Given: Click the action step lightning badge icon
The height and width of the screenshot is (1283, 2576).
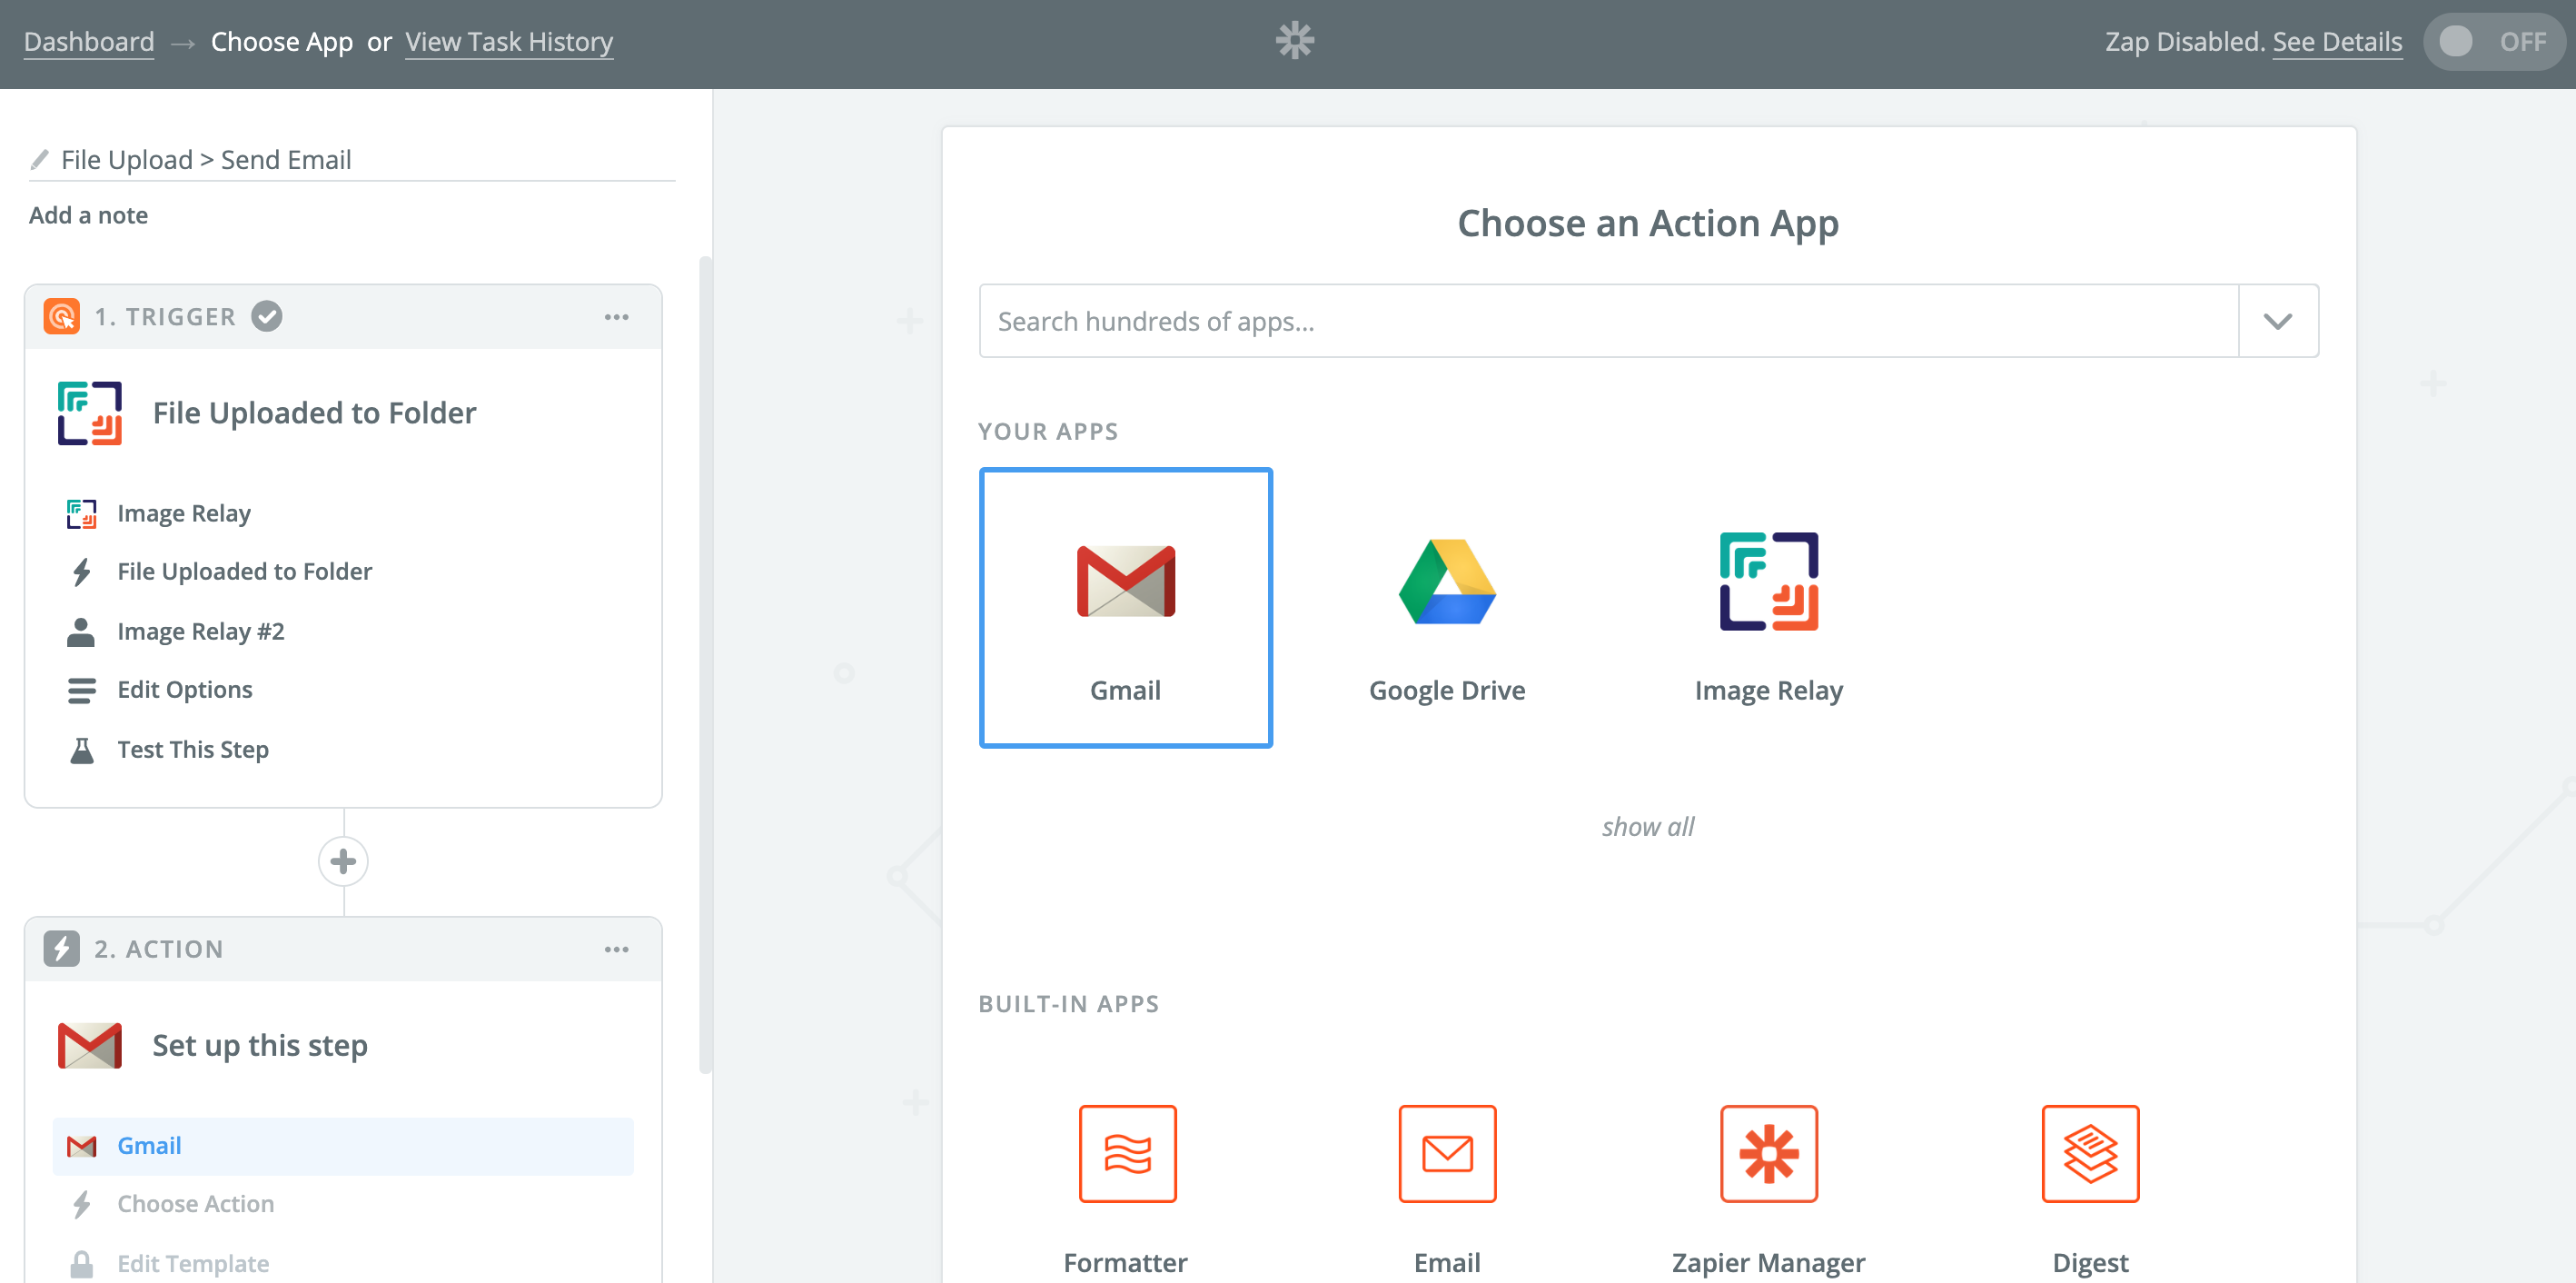Looking at the screenshot, I should click(x=62, y=949).
